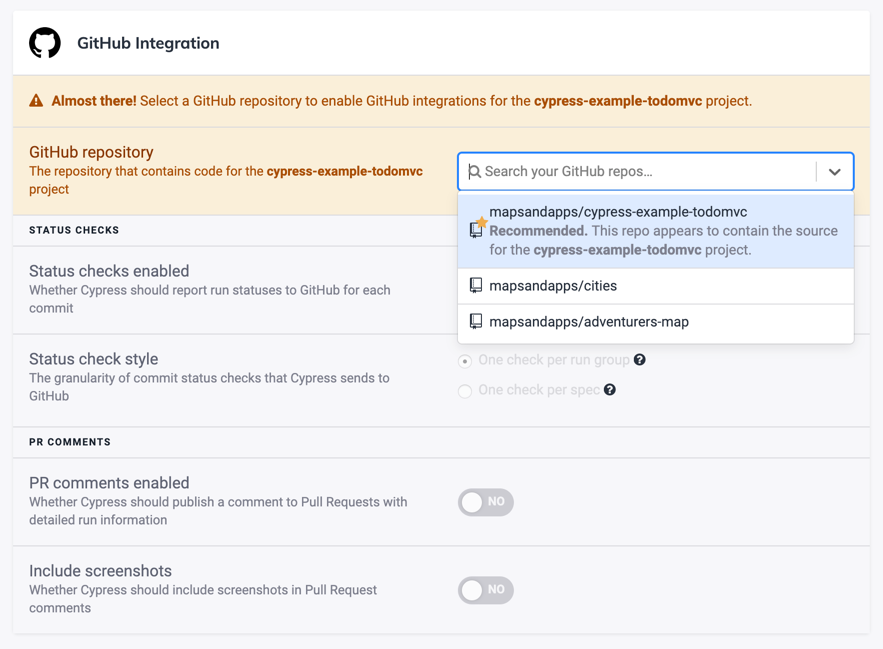Screen dimensions: 883x649
Task: Click the GitHub octocat logo icon
Action: [x=45, y=43]
